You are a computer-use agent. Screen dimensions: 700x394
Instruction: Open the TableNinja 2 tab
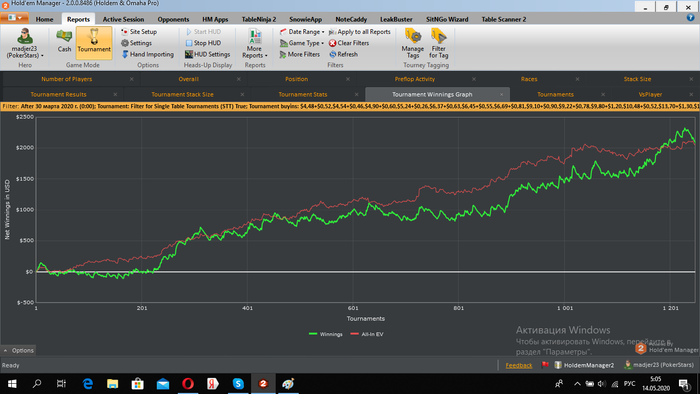[x=259, y=19]
